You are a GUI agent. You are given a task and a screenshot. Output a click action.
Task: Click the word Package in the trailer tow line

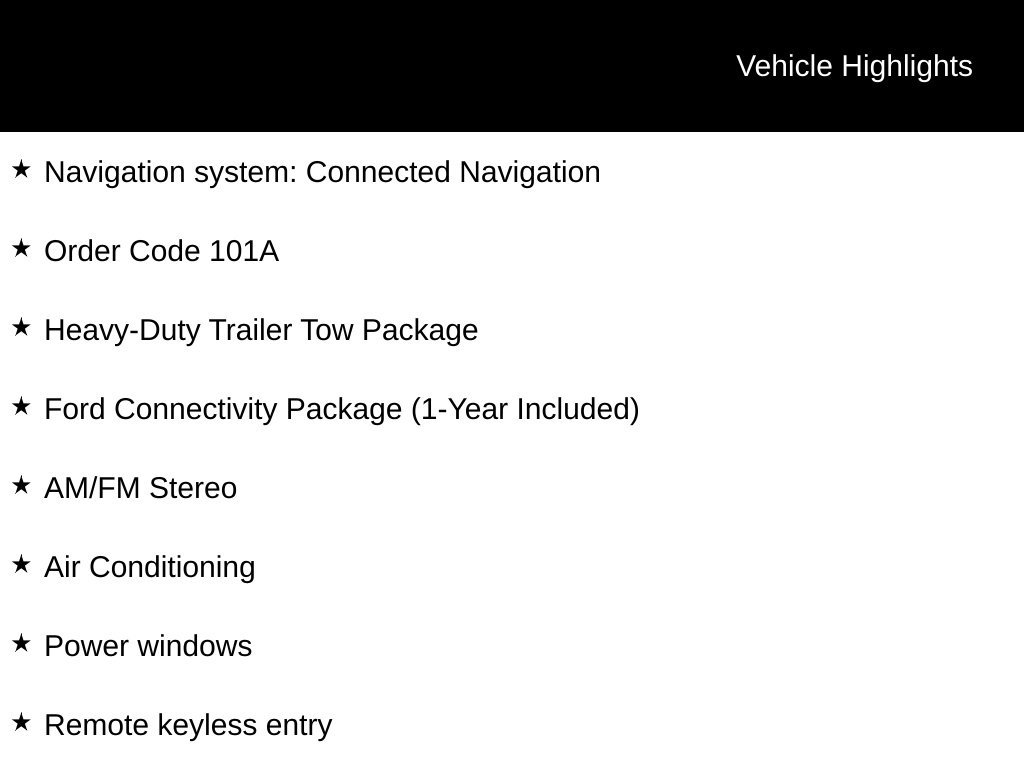pyautogui.click(x=420, y=331)
